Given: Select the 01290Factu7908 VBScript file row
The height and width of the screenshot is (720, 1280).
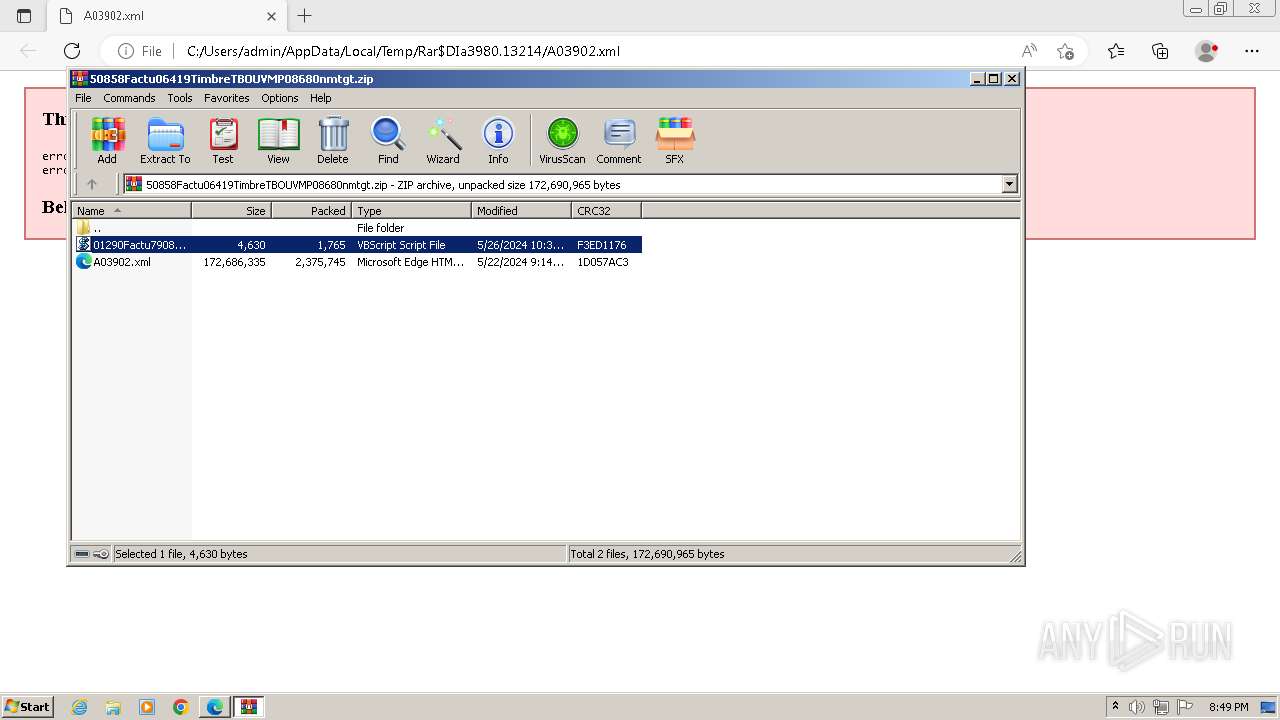Looking at the screenshot, I should tap(357, 245).
